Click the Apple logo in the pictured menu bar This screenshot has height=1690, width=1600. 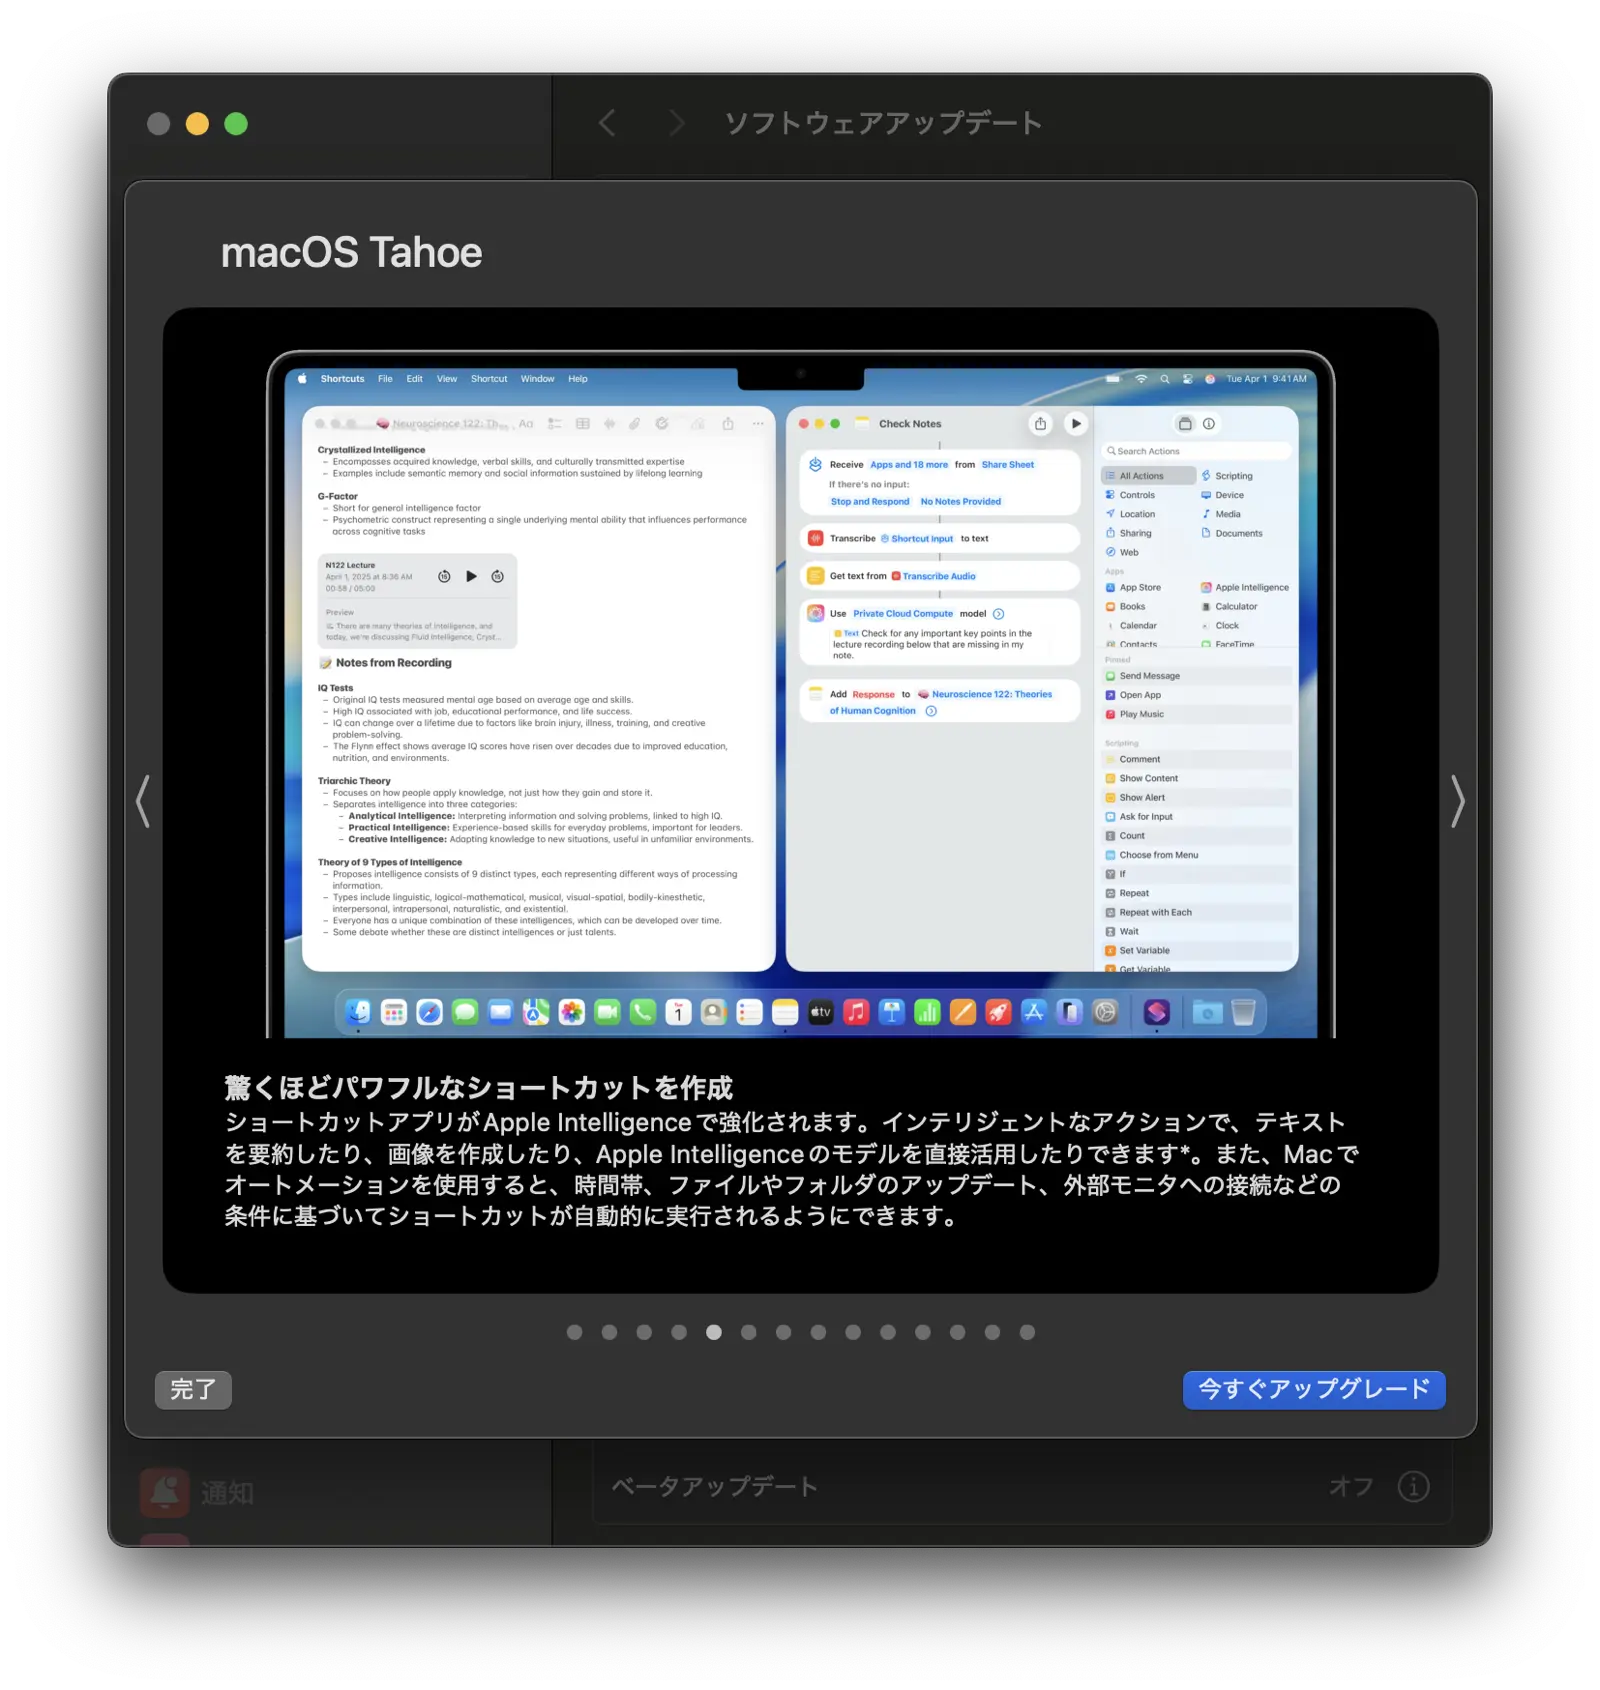[302, 379]
